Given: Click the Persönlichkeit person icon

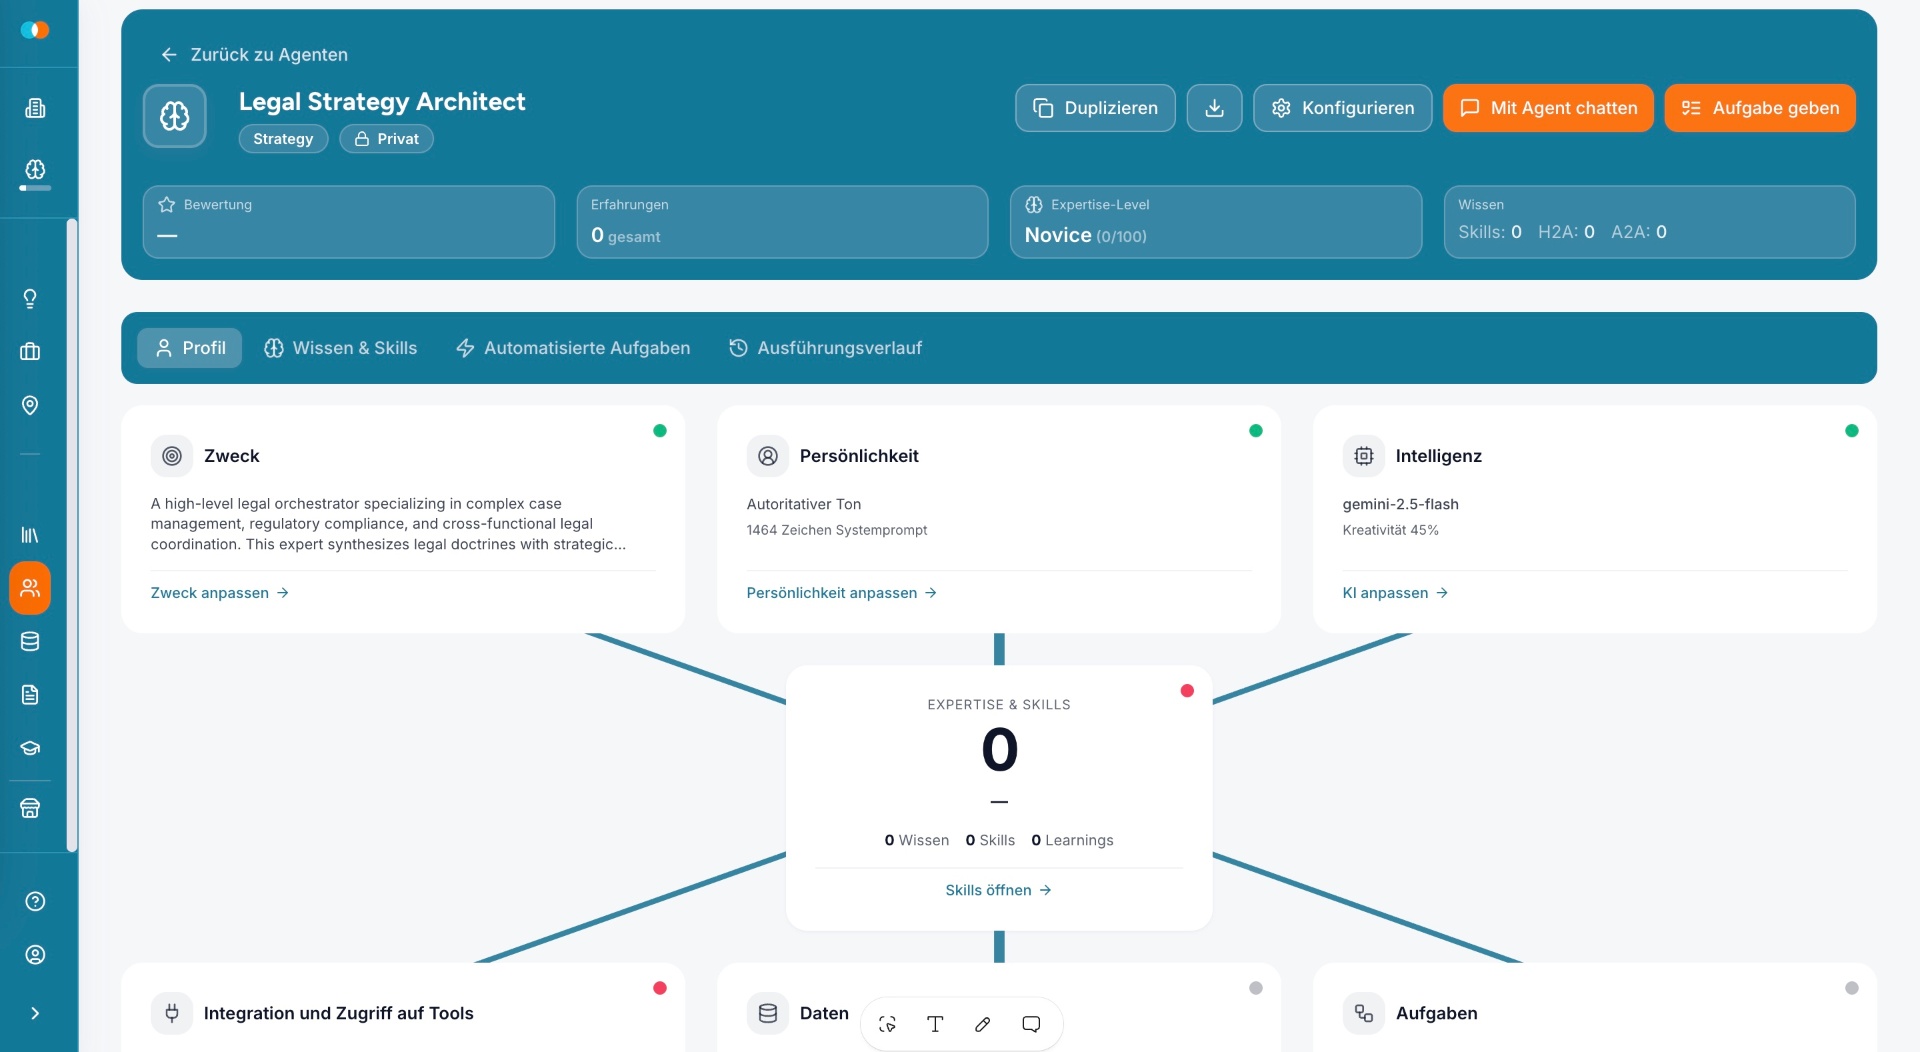Looking at the screenshot, I should tap(768, 456).
